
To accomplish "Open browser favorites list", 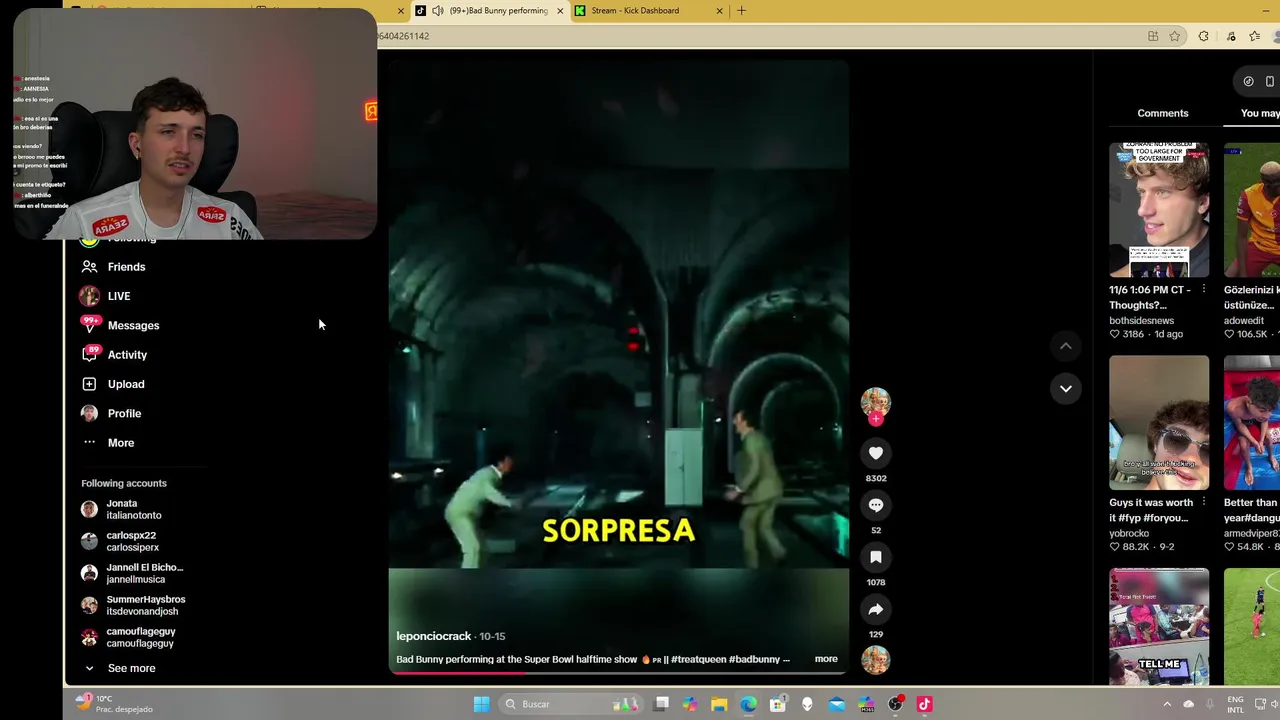I will pyautogui.click(x=1255, y=36).
